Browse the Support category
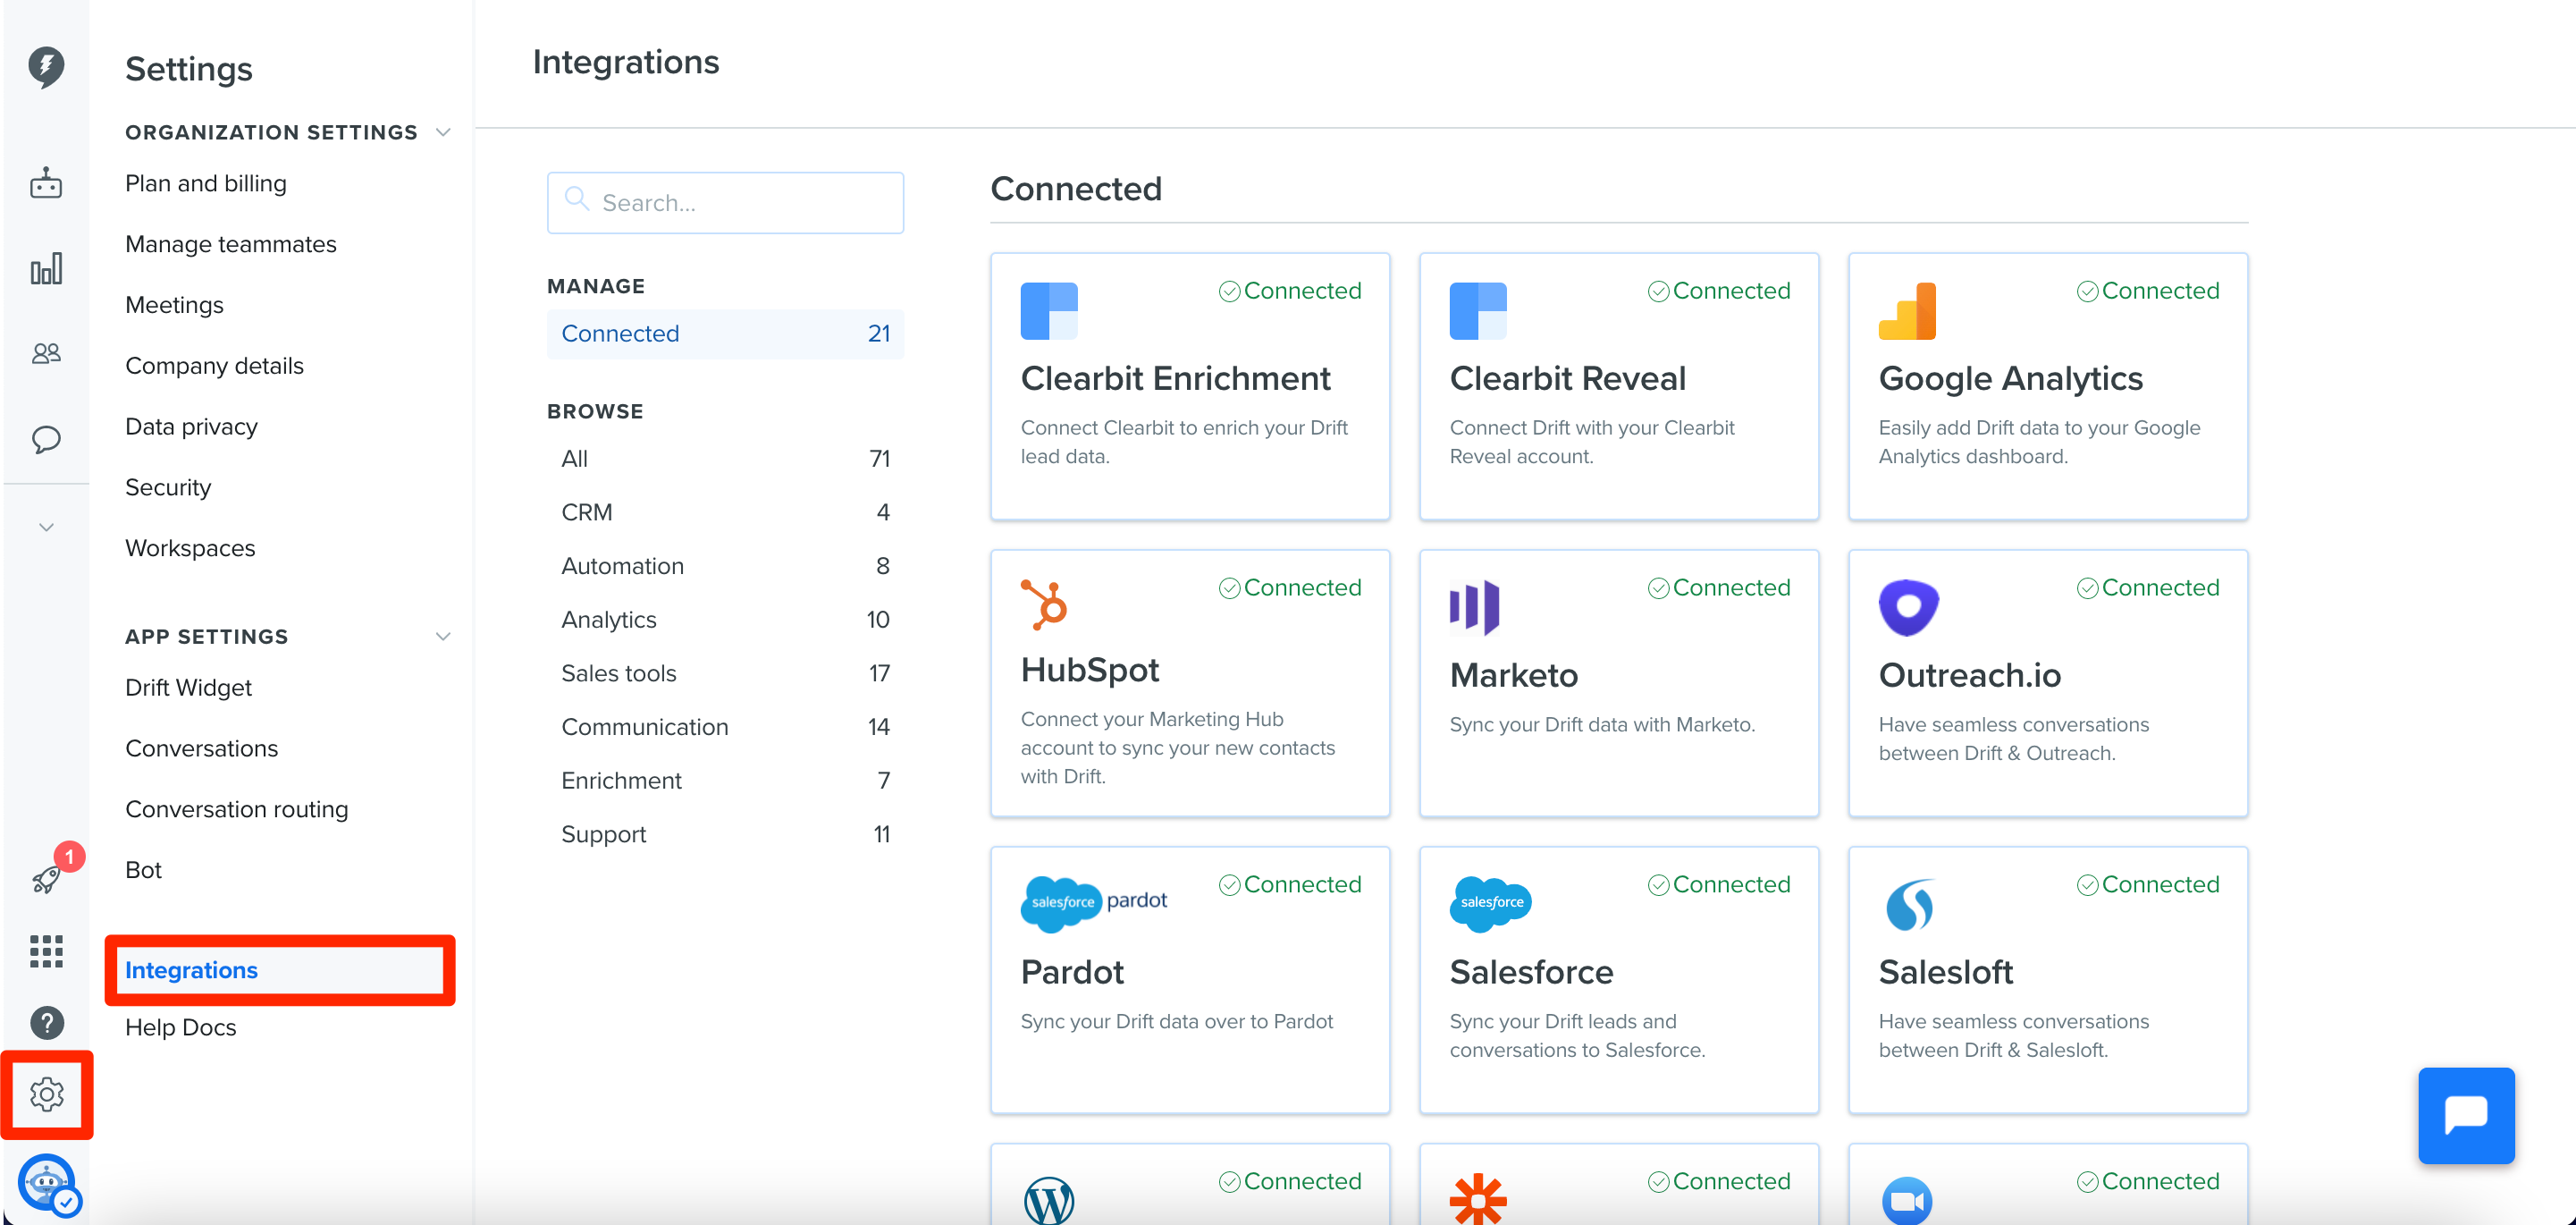 click(725, 834)
